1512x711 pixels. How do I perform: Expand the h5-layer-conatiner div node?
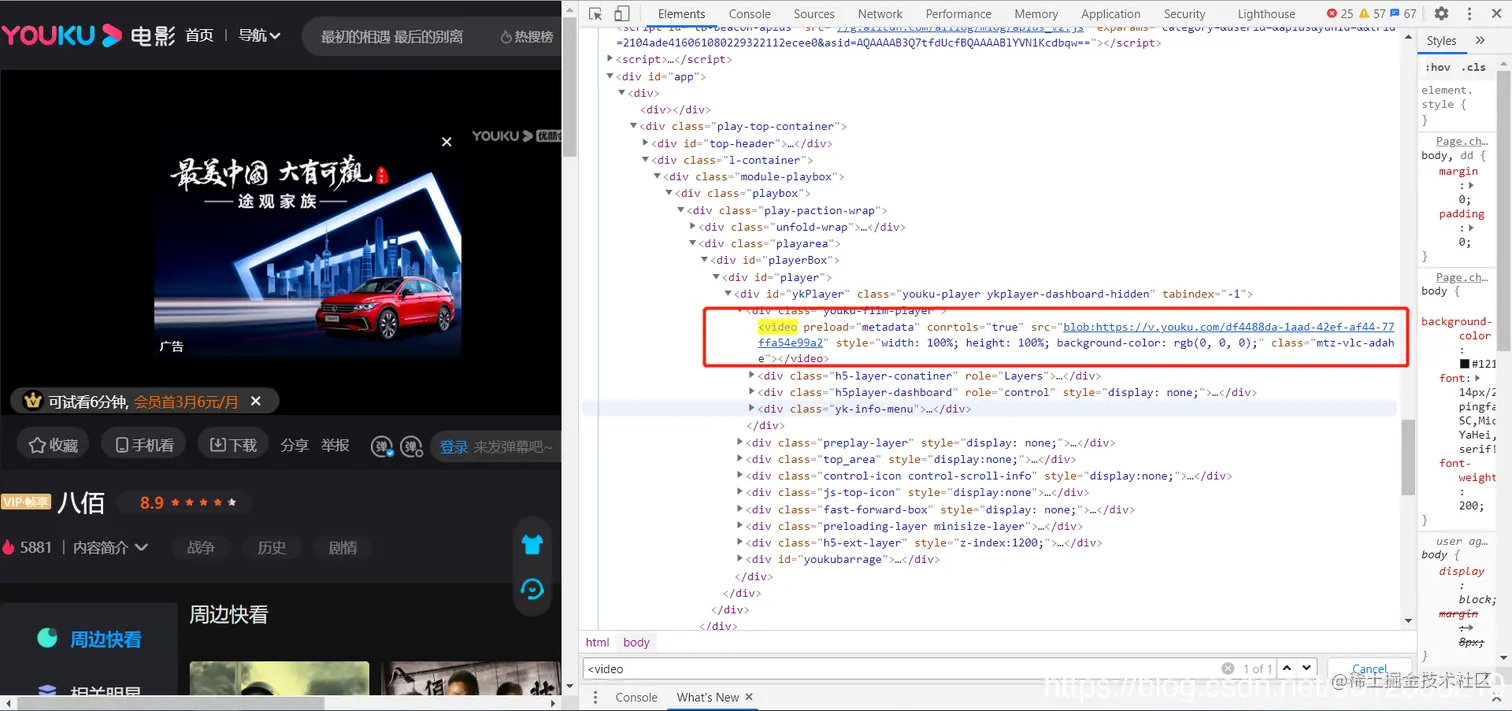tap(752, 376)
